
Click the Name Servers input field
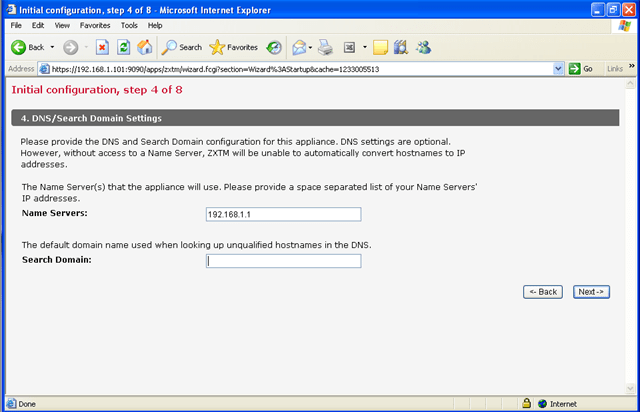[x=282, y=214]
